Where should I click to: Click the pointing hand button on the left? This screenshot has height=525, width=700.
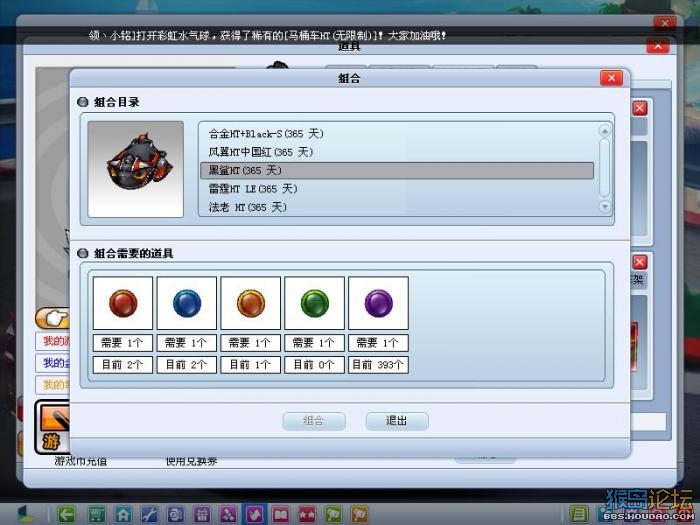click(53, 318)
